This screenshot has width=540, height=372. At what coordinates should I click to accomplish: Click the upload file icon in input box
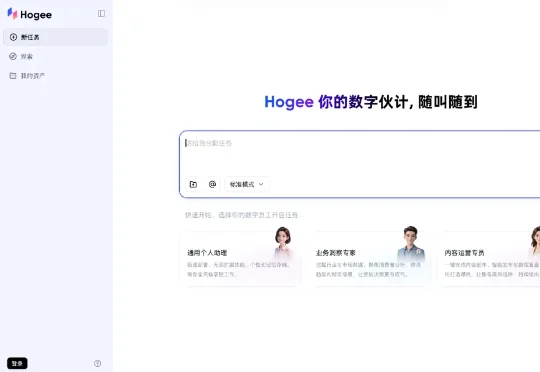(x=193, y=184)
